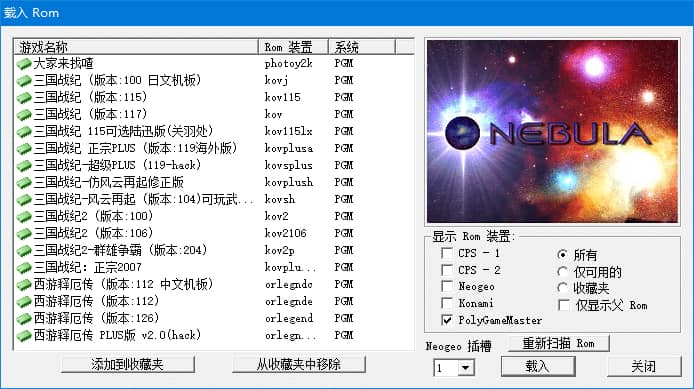Enable the CPS - 2 checkbox
694x389 pixels.
tap(447, 270)
